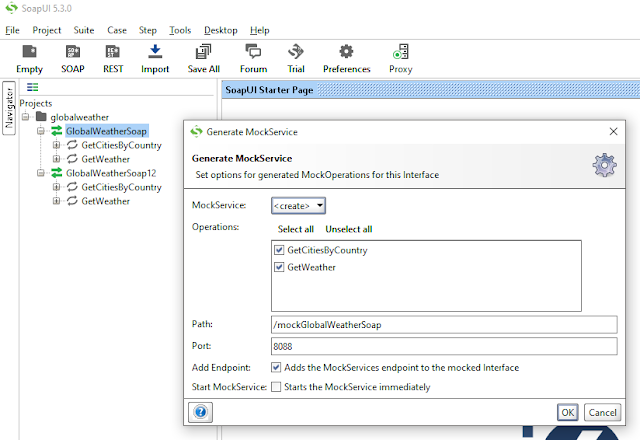Click Unselect all operations link
Image resolution: width=640 pixels, height=440 pixels.
(349, 229)
